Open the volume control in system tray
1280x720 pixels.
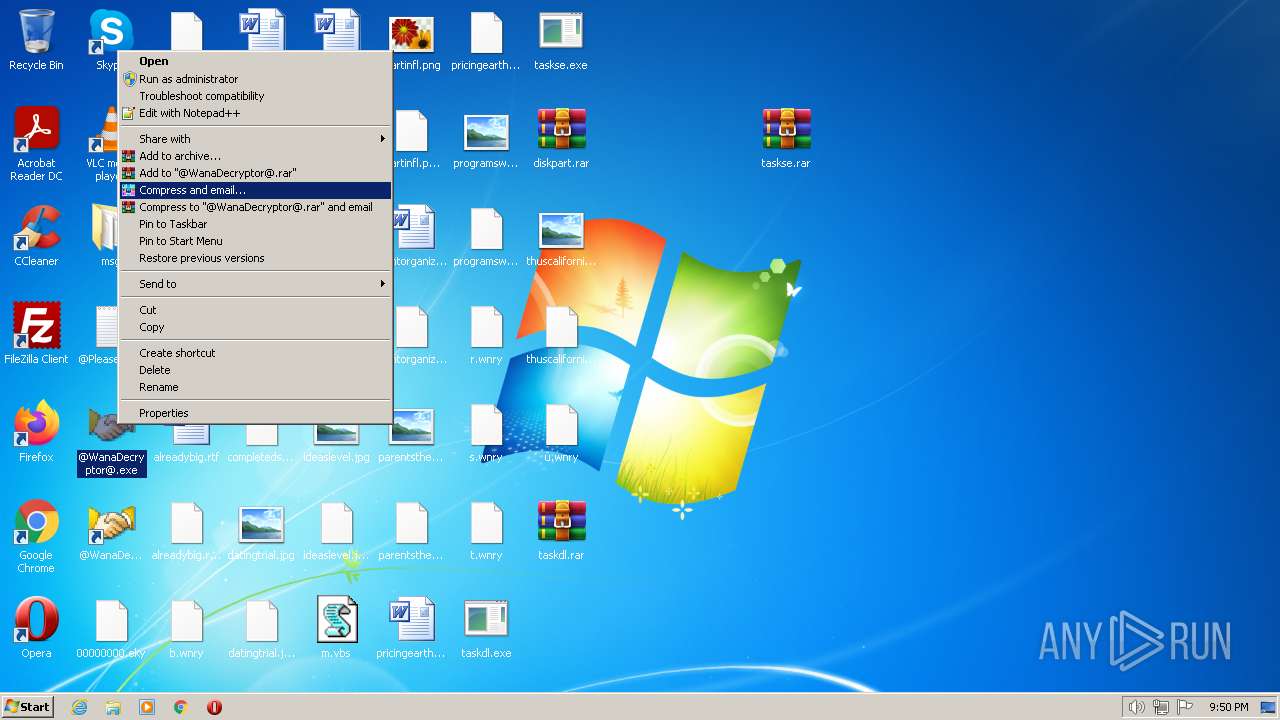[1137, 707]
